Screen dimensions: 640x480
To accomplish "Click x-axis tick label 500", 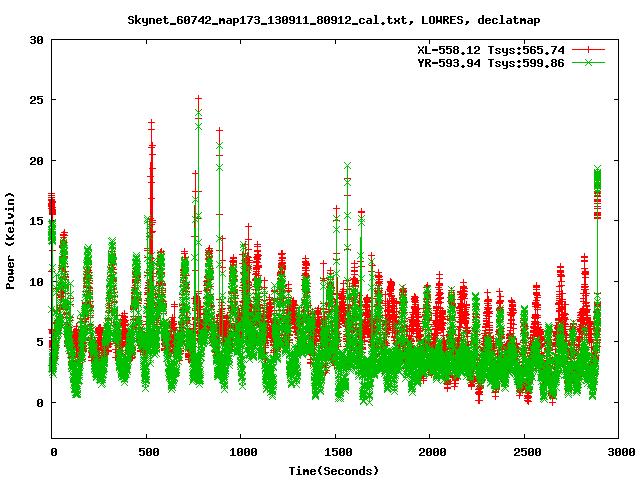I will click(x=149, y=452).
